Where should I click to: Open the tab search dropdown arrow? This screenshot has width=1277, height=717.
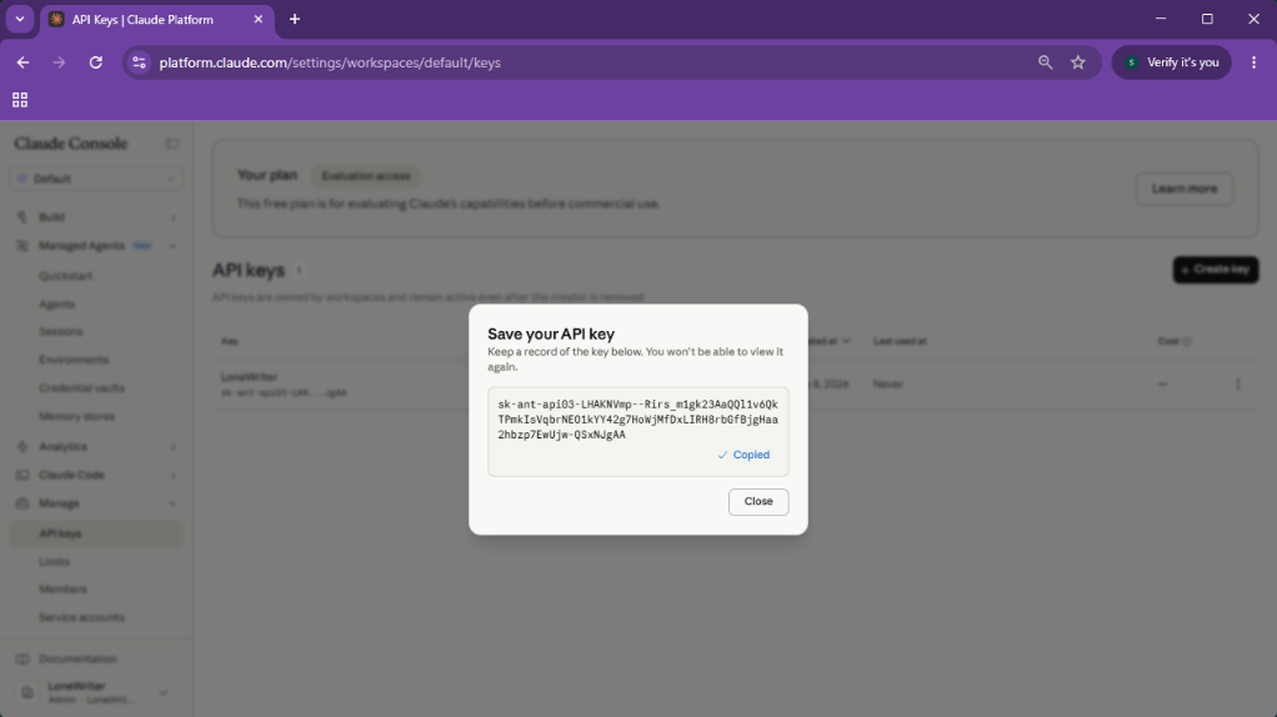(x=20, y=19)
